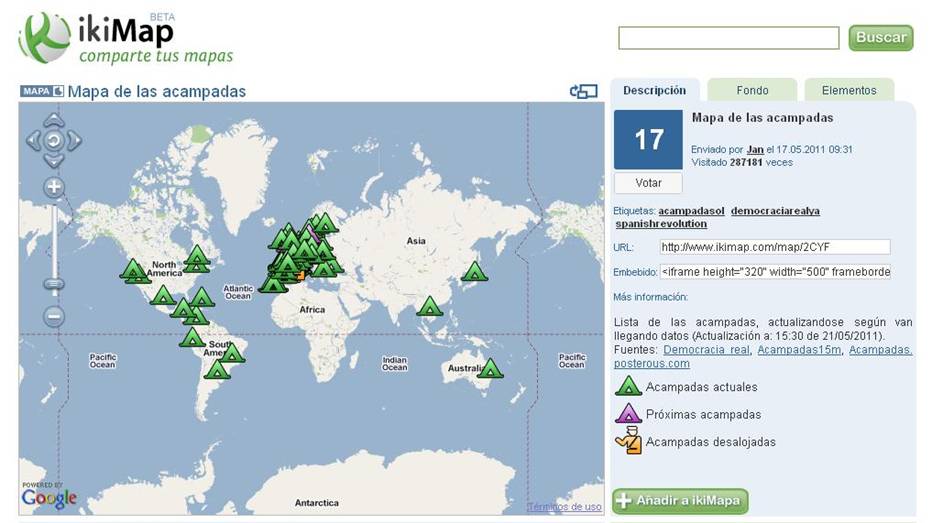Open the Democracia real source link
The image size is (932, 523).
click(x=706, y=350)
